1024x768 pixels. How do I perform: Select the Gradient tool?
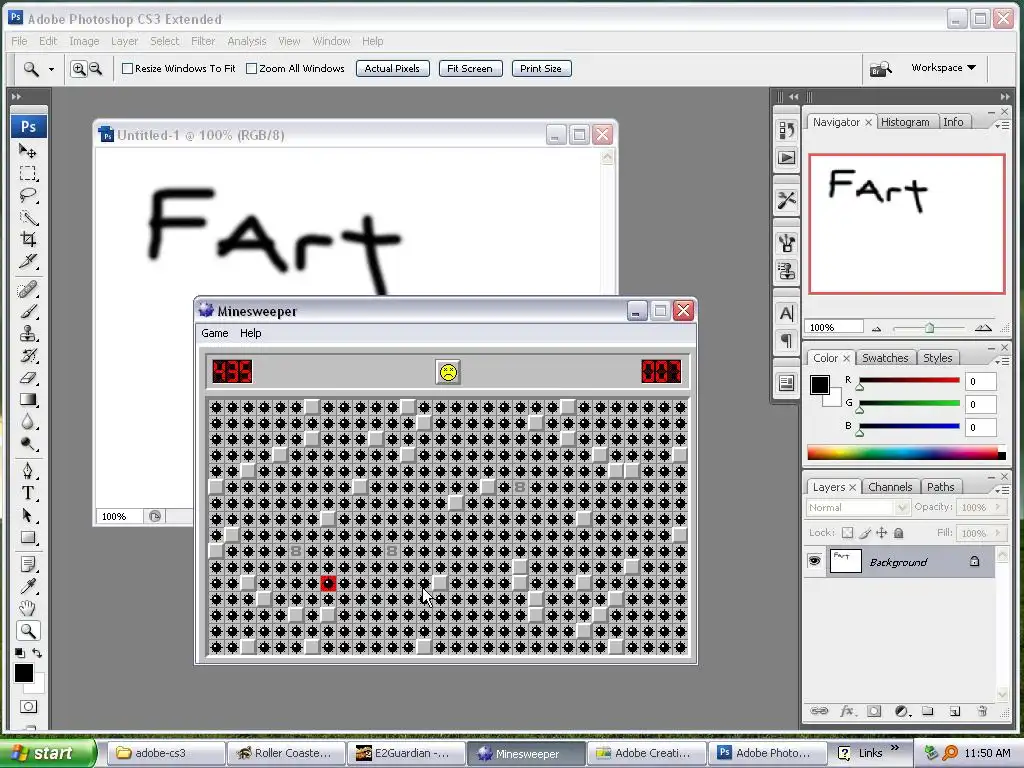click(x=27, y=400)
